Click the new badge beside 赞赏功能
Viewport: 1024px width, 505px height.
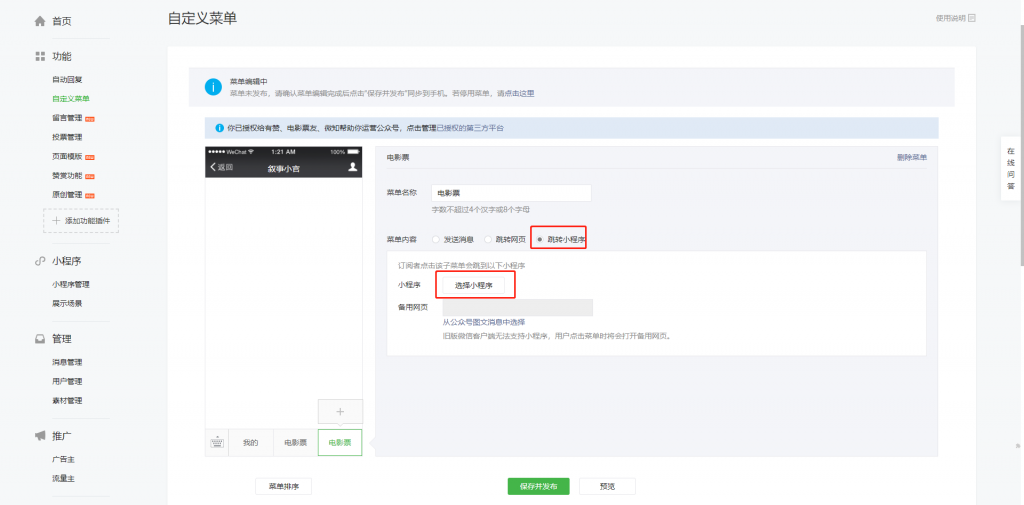(90, 176)
